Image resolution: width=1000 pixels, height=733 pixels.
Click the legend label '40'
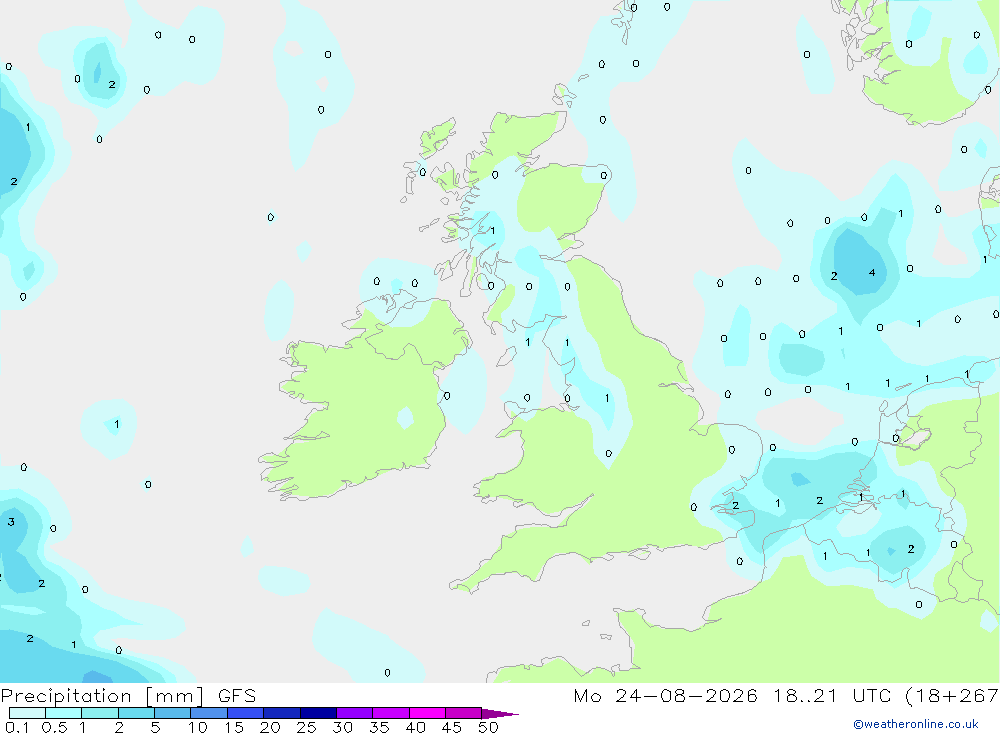click(x=415, y=727)
